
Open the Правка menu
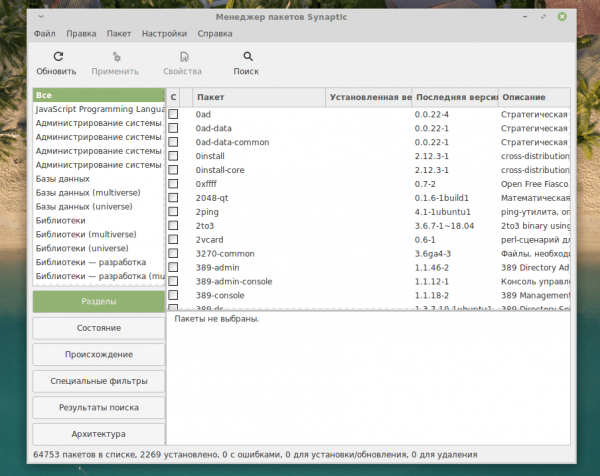pyautogui.click(x=81, y=34)
